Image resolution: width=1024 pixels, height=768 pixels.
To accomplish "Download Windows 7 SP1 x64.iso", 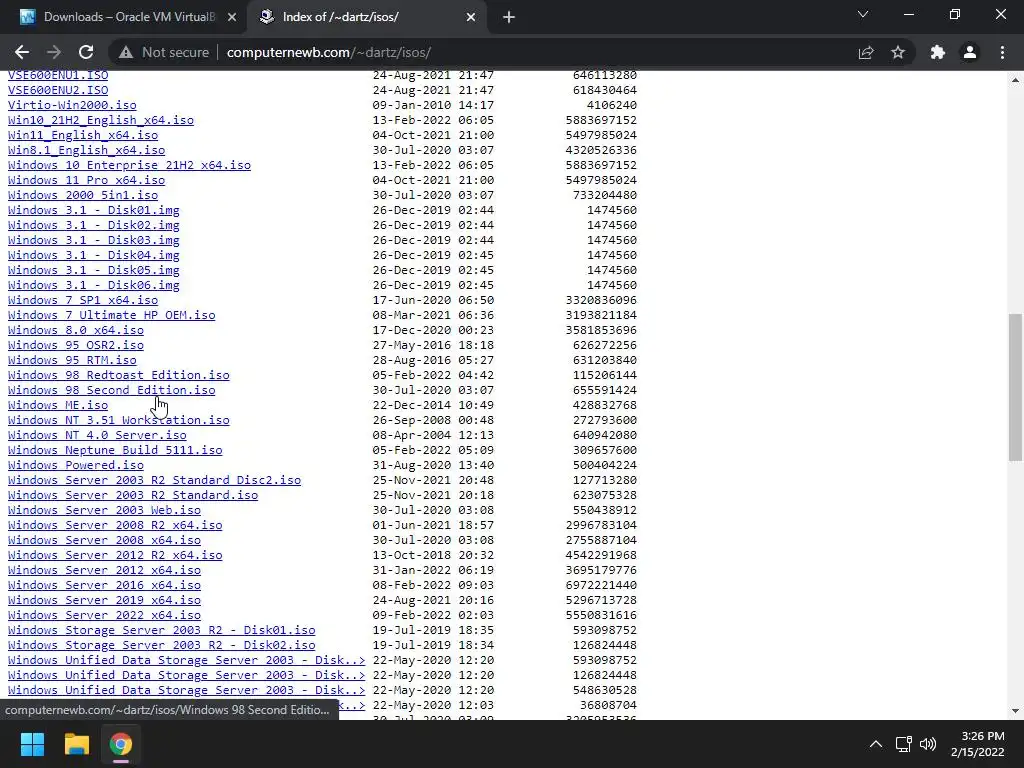I will click(x=83, y=300).
